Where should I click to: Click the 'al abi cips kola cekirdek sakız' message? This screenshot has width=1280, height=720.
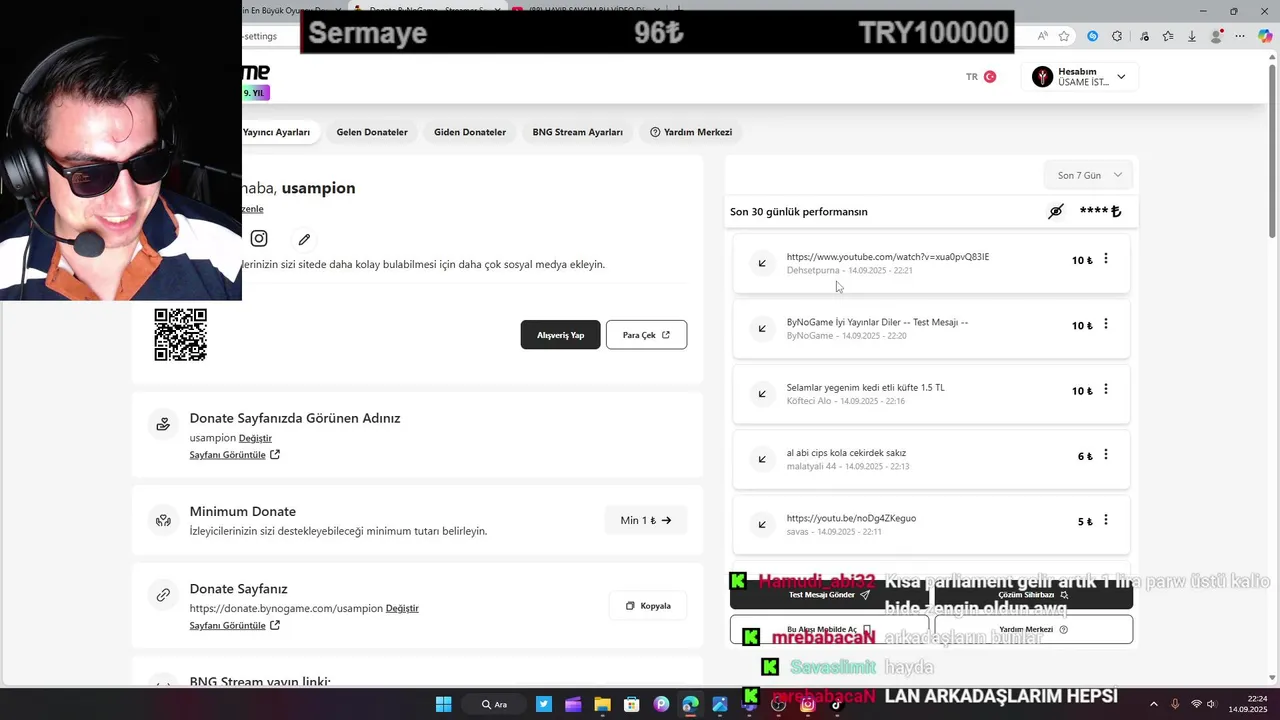pyautogui.click(x=846, y=453)
